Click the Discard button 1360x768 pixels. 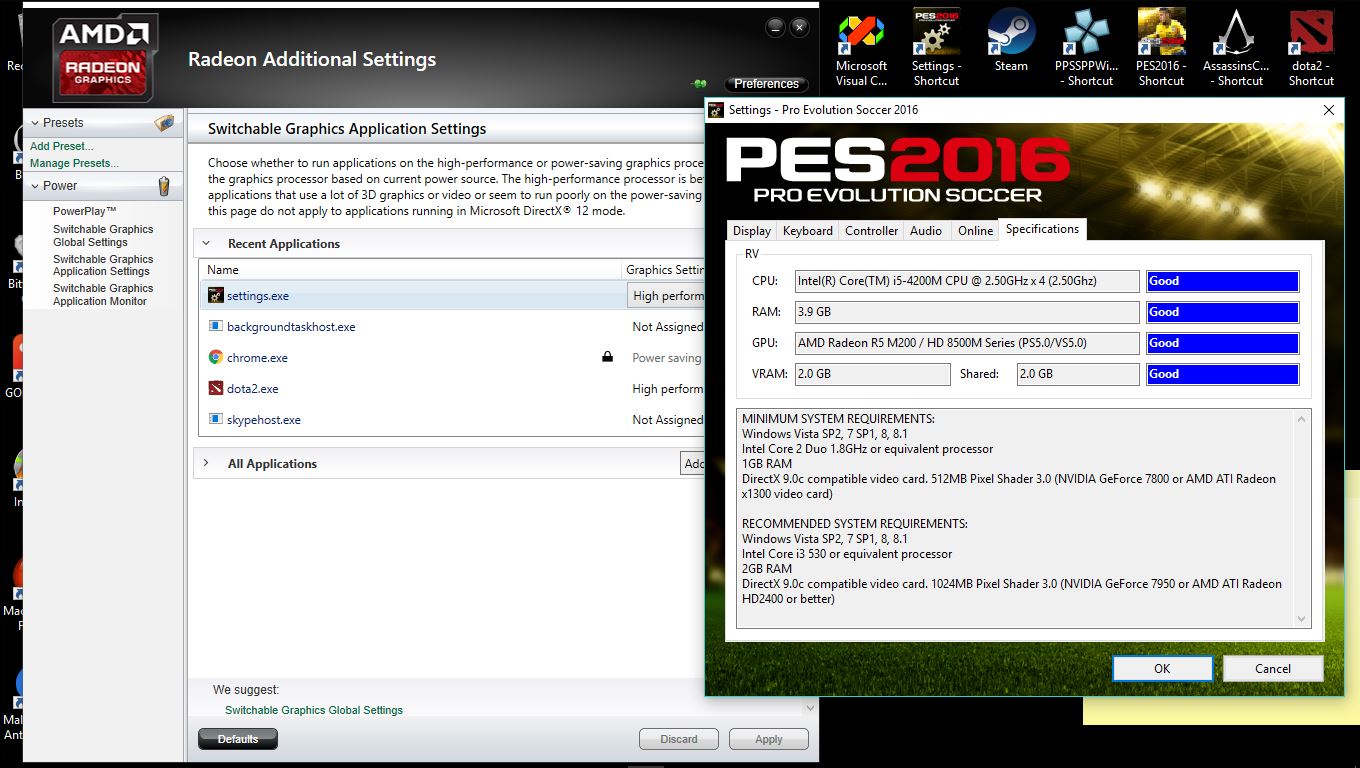[679, 739]
